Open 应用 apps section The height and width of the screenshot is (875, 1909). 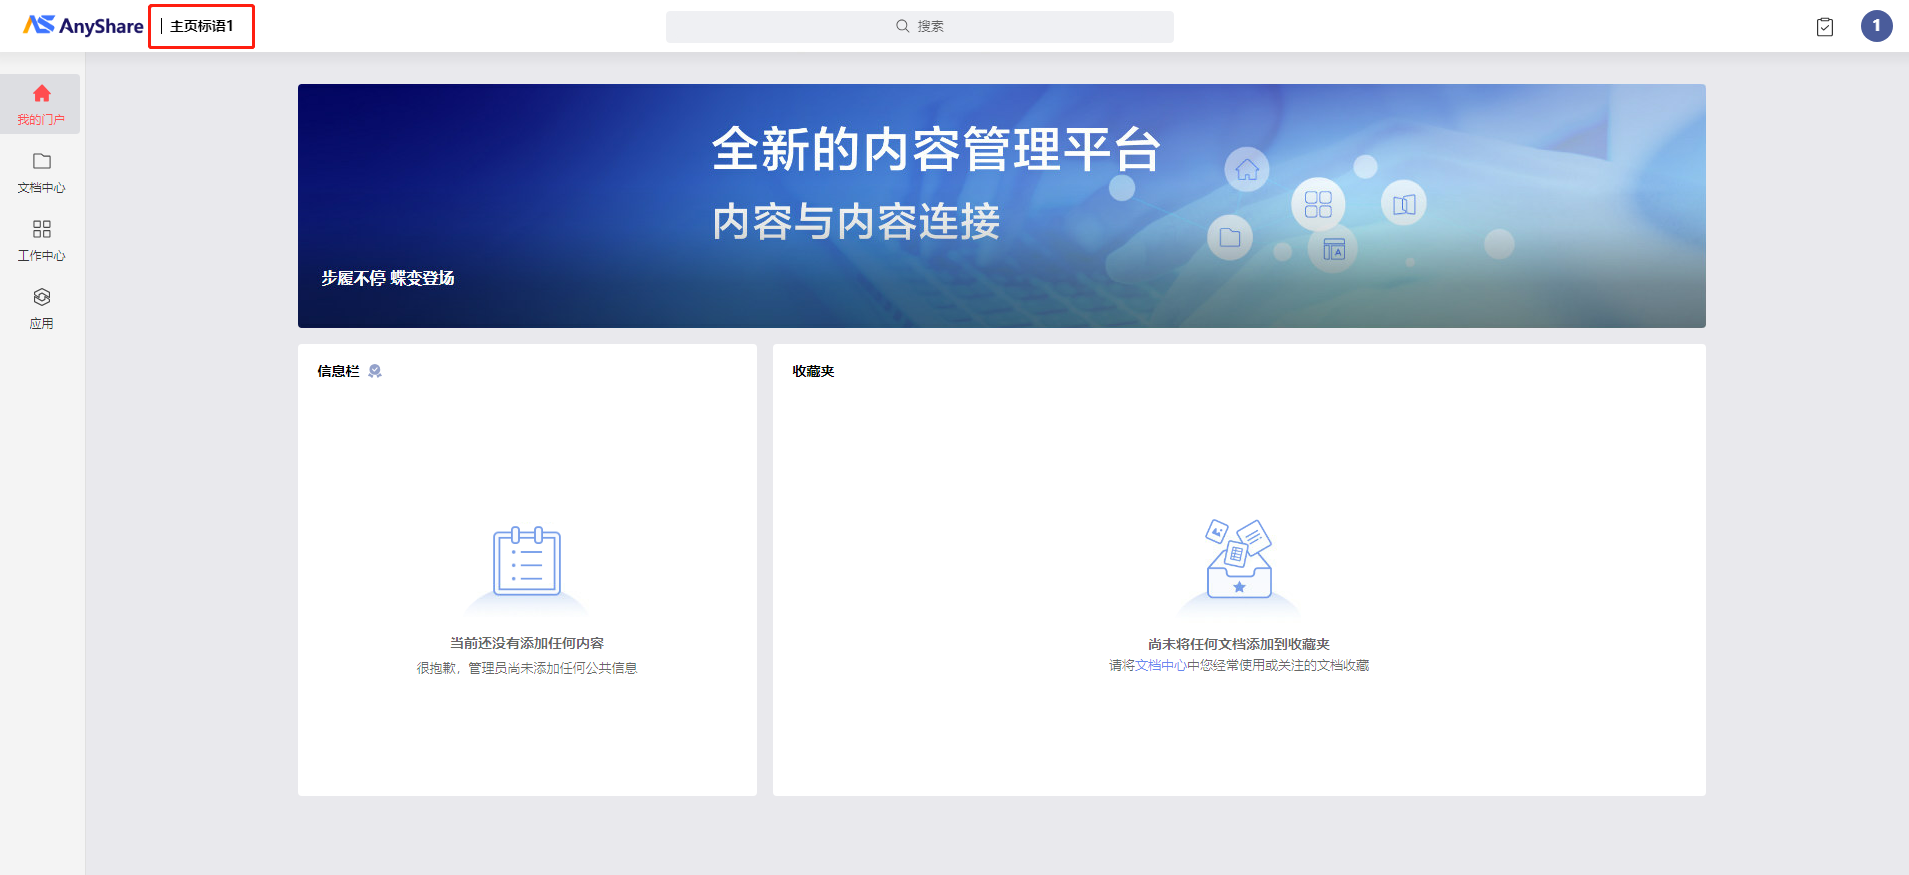(41, 308)
